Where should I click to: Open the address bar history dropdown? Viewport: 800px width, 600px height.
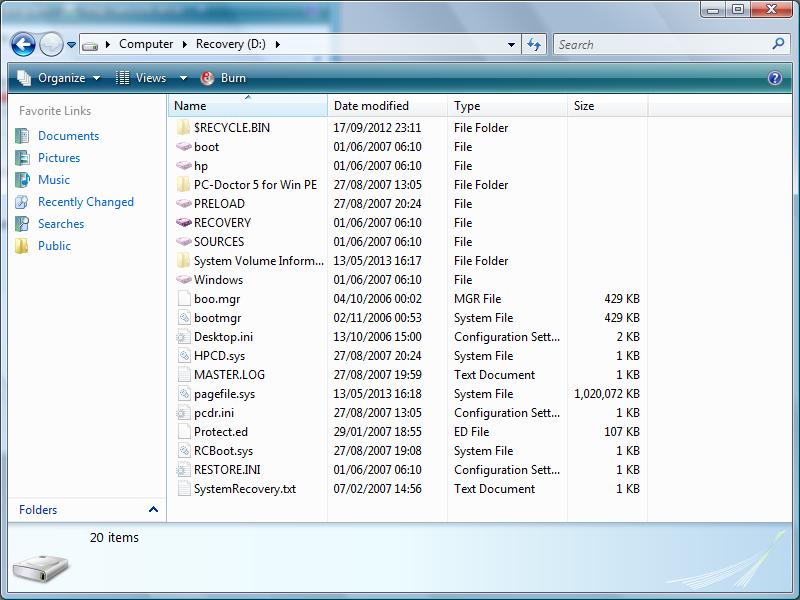(x=511, y=44)
